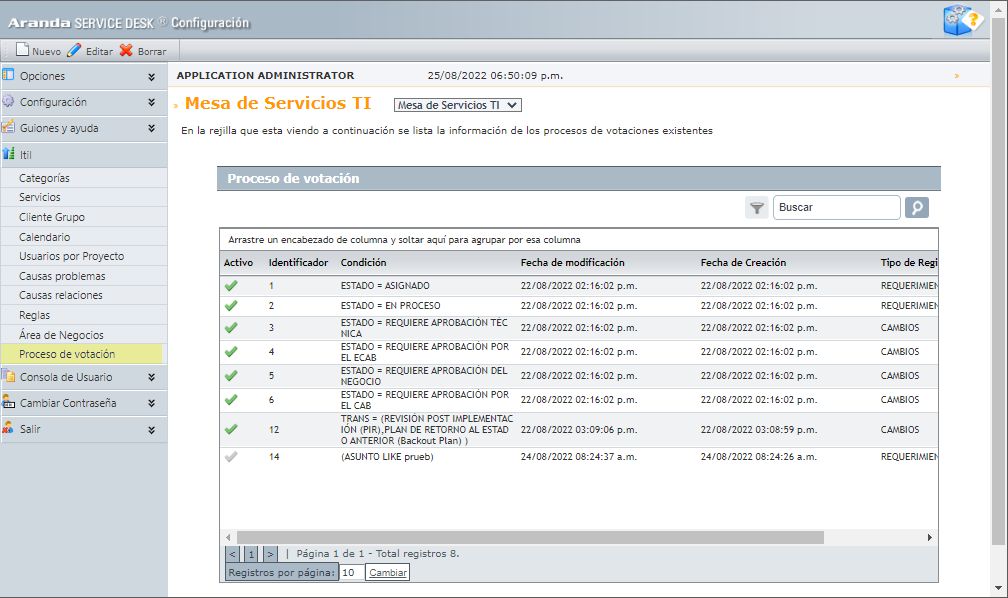
Task: Open the Mesa de Servicios TI dropdown
Action: 458,105
